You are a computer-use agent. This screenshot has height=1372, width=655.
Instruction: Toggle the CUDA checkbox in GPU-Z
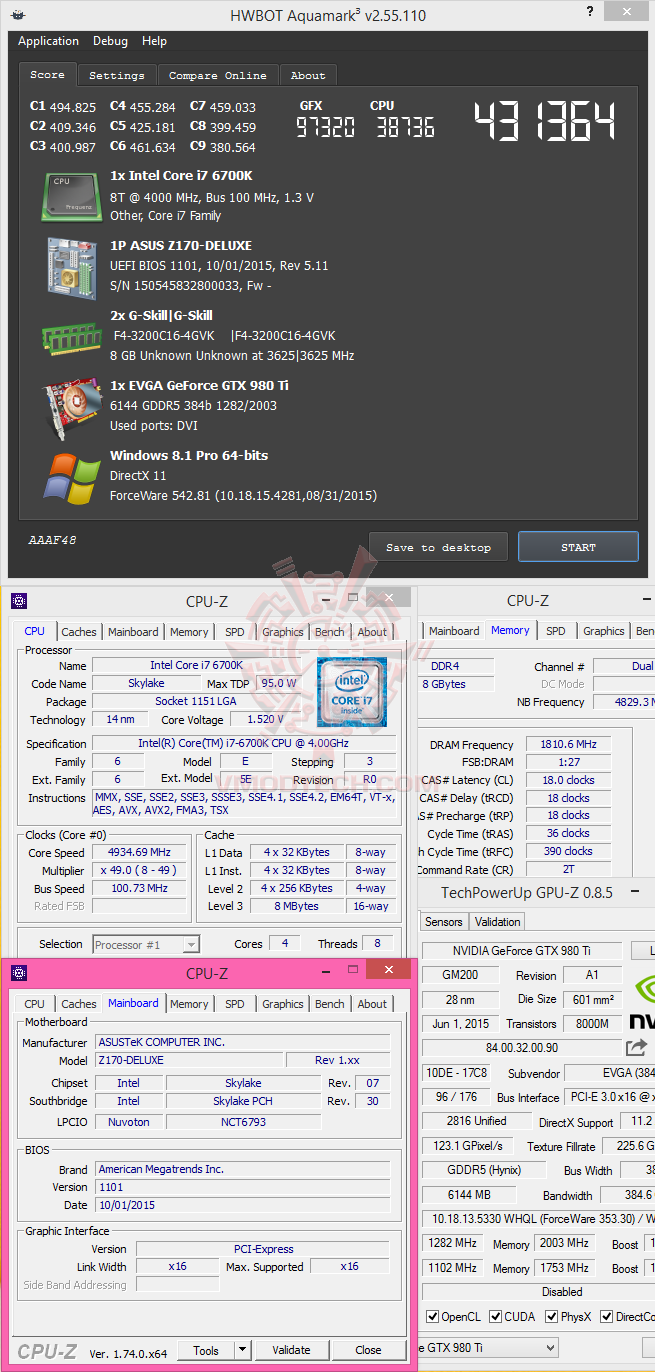[497, 1317]
